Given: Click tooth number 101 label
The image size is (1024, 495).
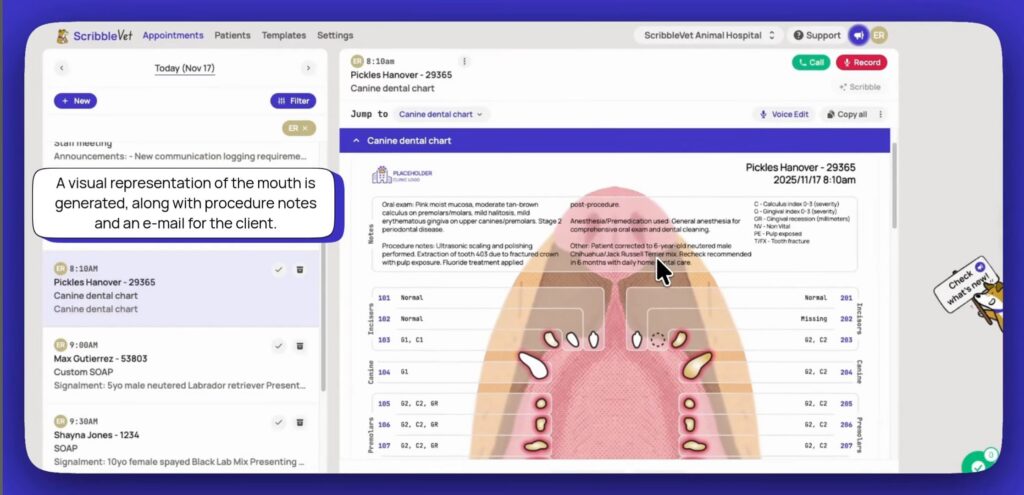Looking at the screenshot, I should 384,298.
